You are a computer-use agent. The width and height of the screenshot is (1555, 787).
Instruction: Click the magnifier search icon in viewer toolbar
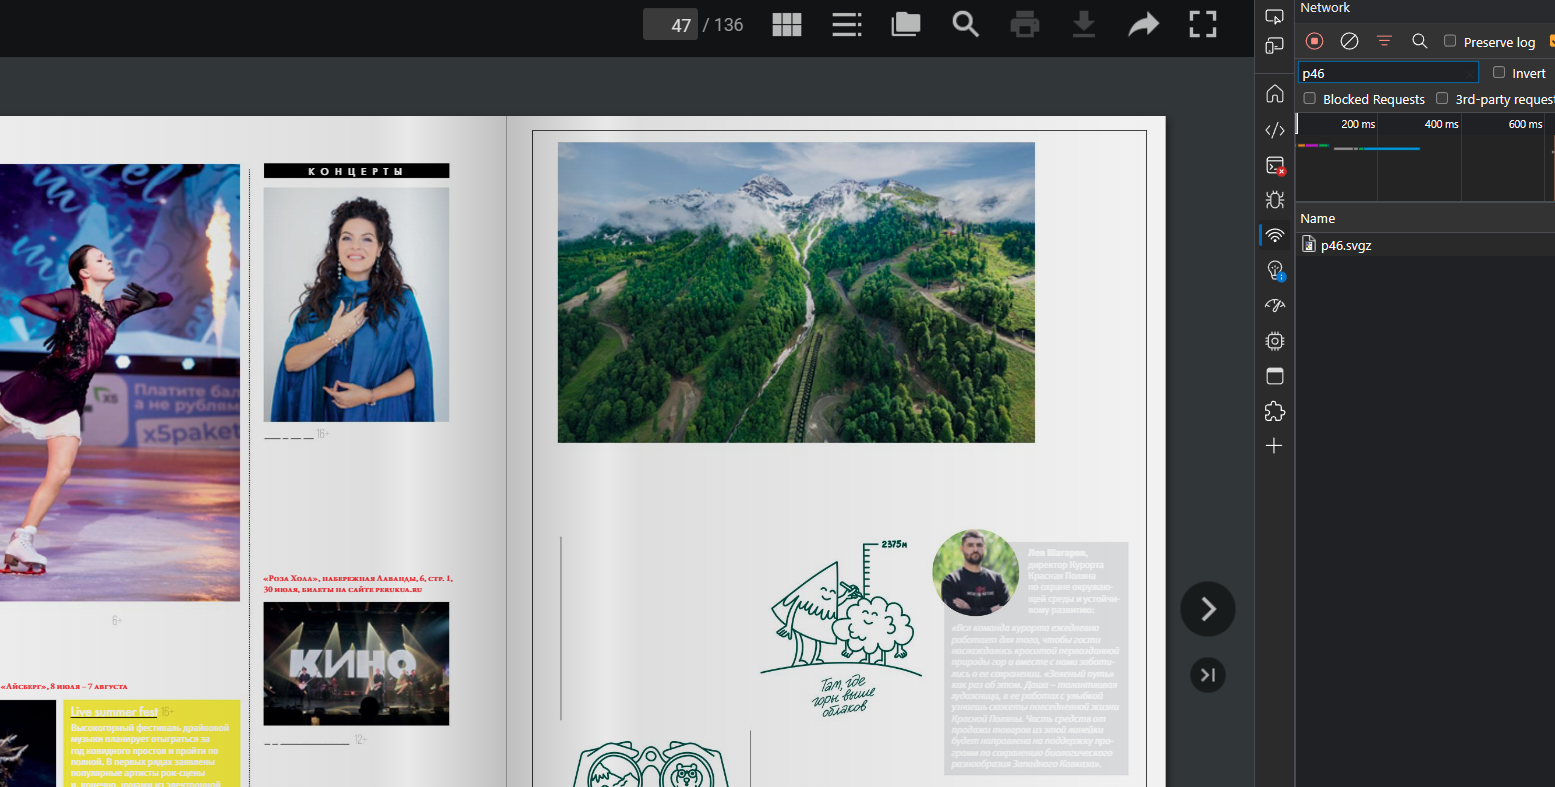click(965, 25)
